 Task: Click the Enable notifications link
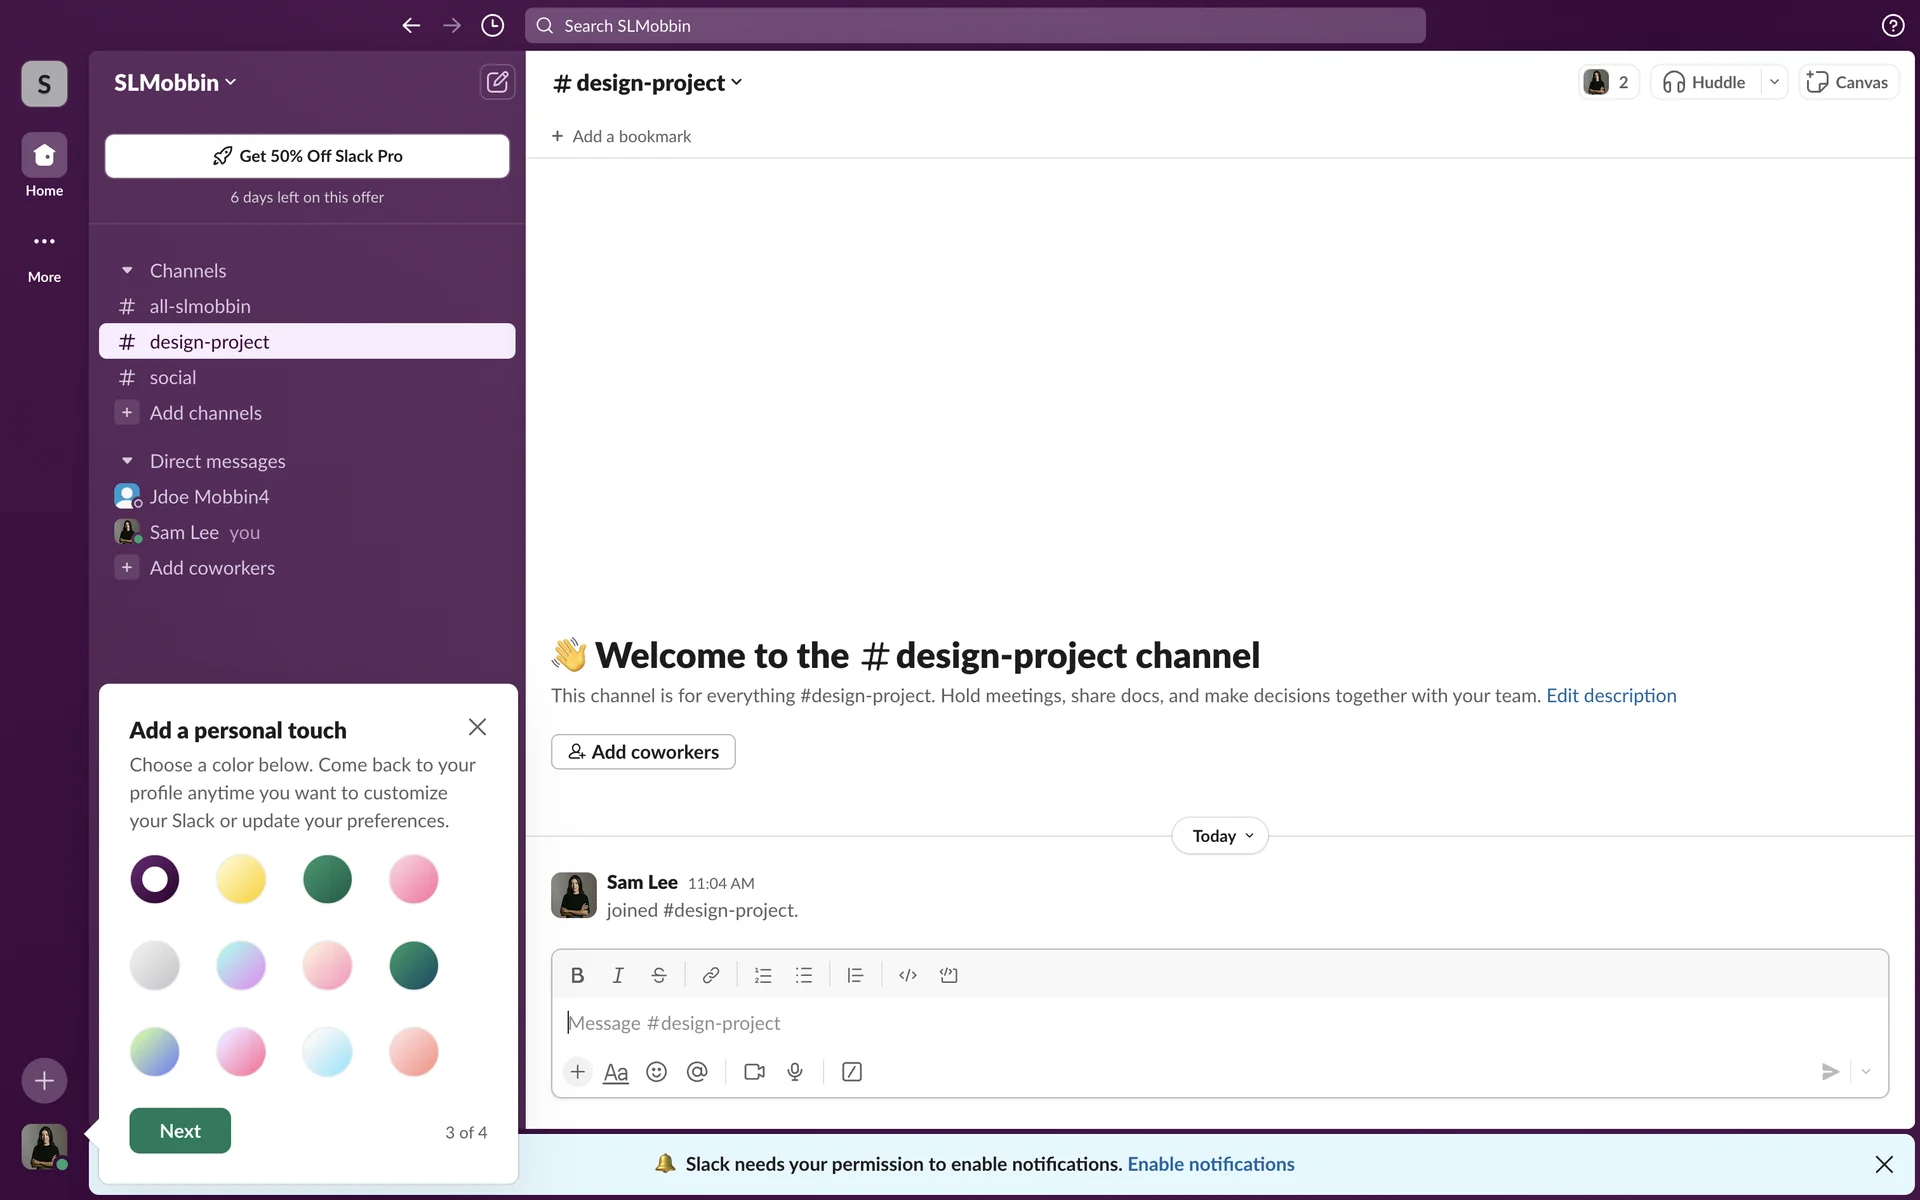click(x=1210, y=1164)
